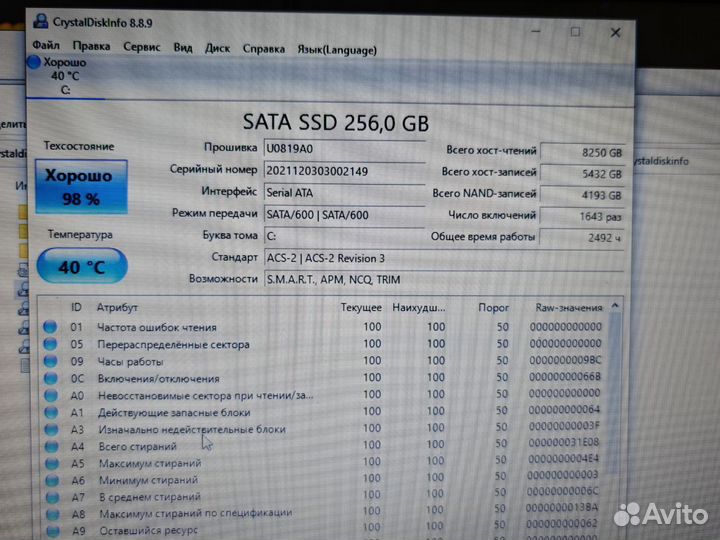Screen dimensions: 720x540
Task: Click the Буква тома field C:
Action: pos(345,236)
